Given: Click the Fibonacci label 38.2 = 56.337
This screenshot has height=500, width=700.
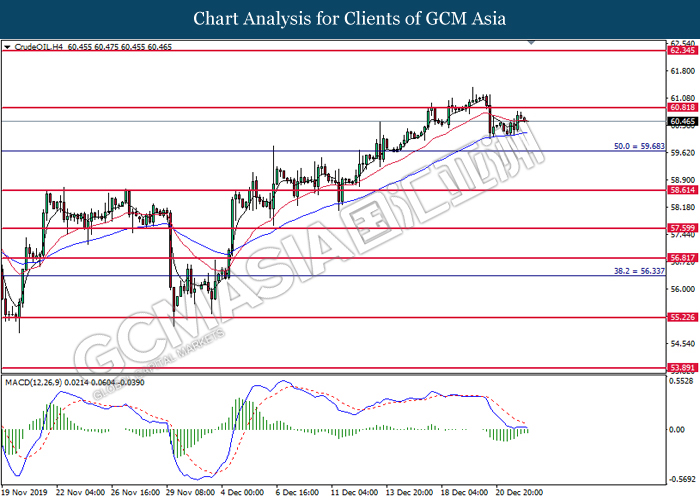Looking at the screenshot, I should point(639,271).
